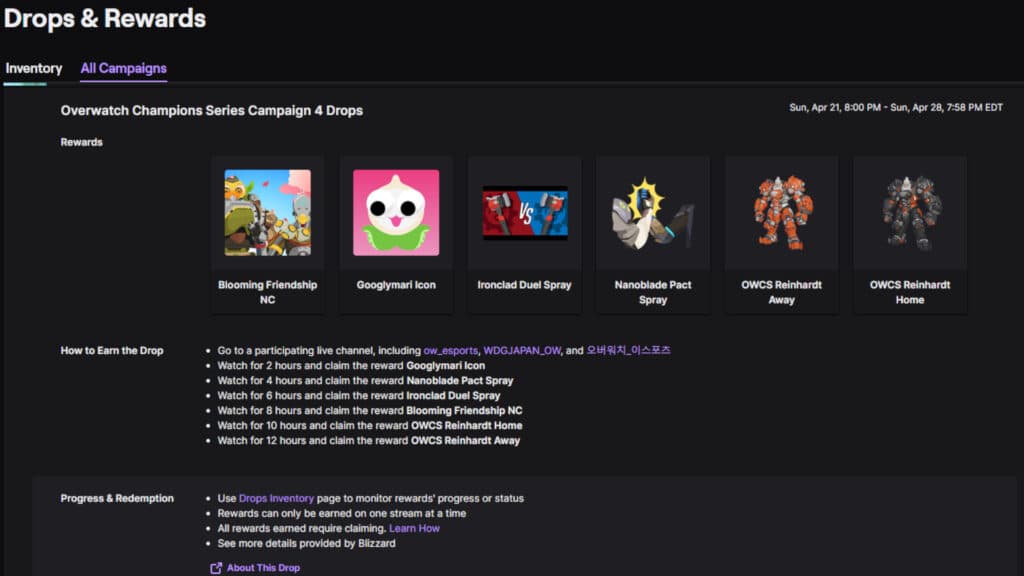Click the Nanoblade Pact Spray reward image

click(x=653, y=212)
